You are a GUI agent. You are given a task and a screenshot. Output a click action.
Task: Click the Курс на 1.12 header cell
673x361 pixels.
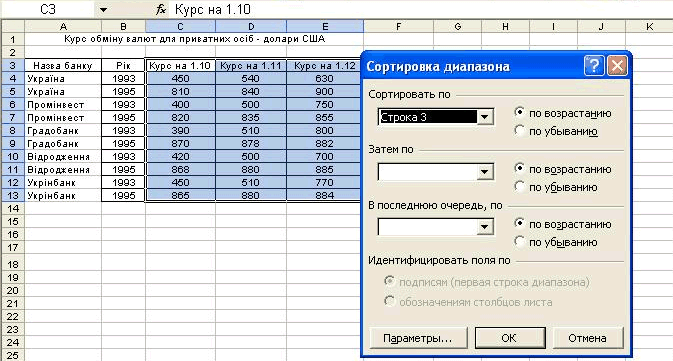(x=325, y=66)
